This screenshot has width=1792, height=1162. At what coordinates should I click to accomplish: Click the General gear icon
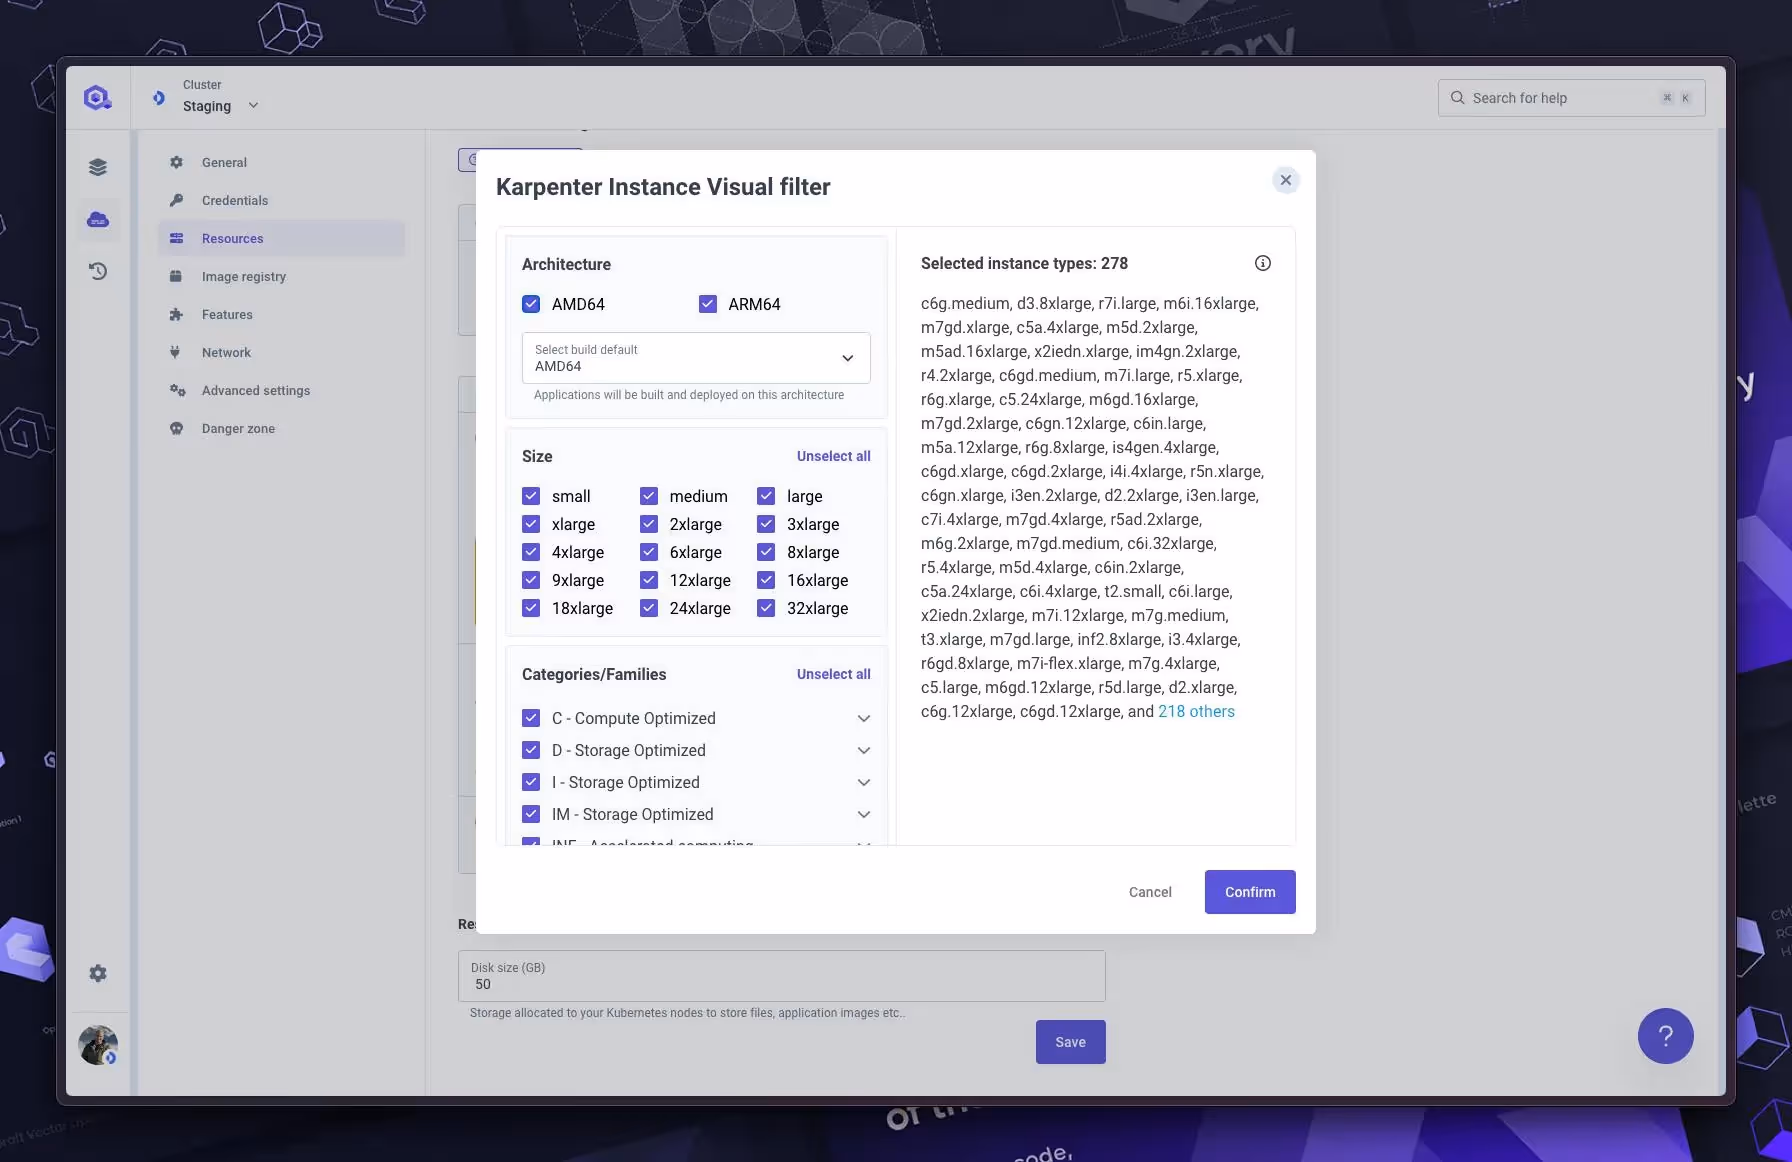176,162
